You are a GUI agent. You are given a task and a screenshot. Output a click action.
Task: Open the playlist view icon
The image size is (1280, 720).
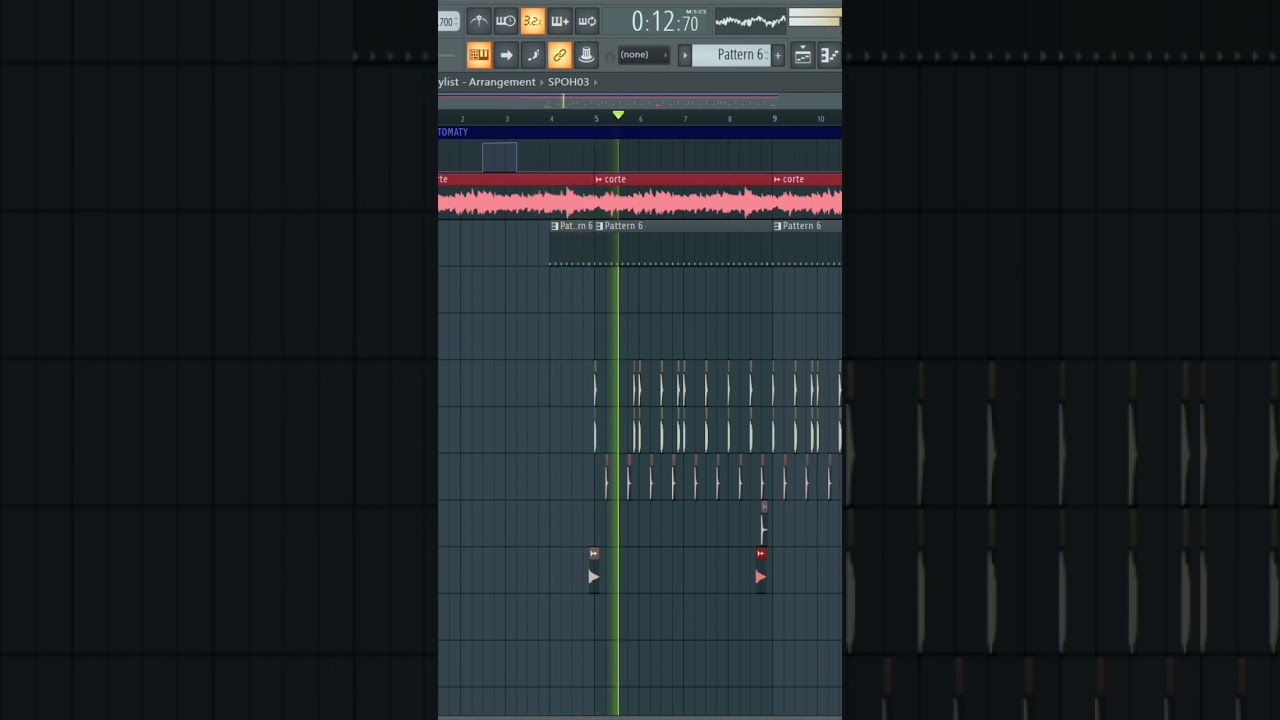(x=803, y=56)
